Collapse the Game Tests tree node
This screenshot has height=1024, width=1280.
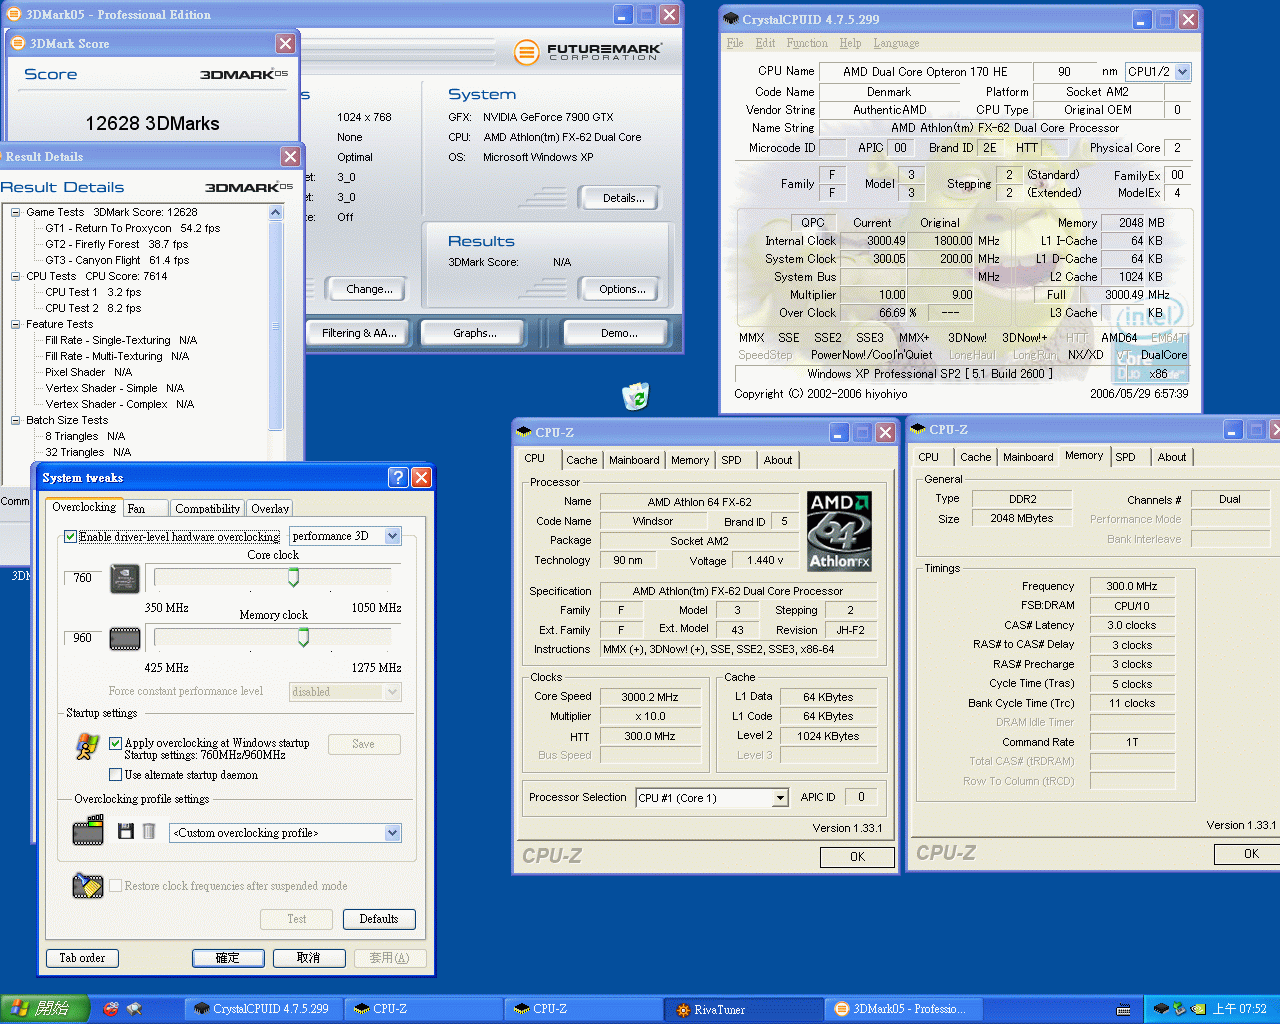(x=16, y=212)
